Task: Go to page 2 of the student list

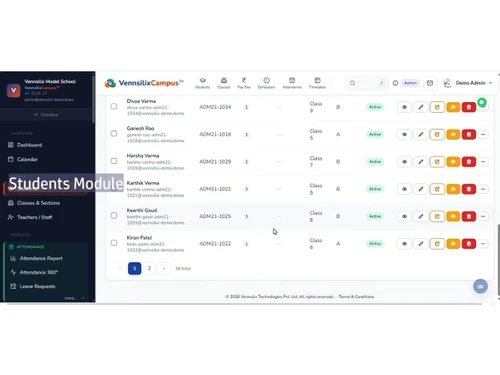Action: click(x=149, y=268)
